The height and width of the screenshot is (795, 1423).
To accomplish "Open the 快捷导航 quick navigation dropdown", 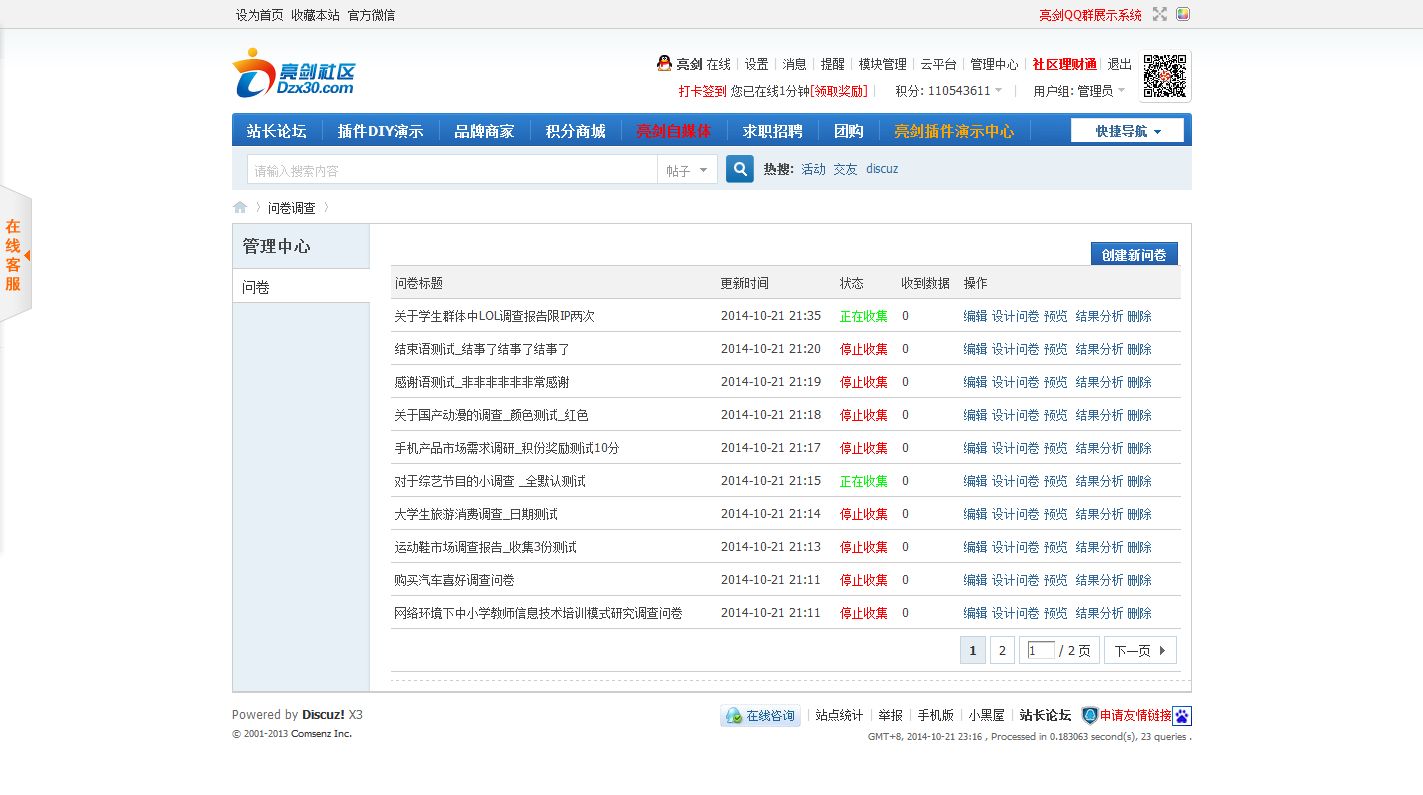I will [1127, 131].
